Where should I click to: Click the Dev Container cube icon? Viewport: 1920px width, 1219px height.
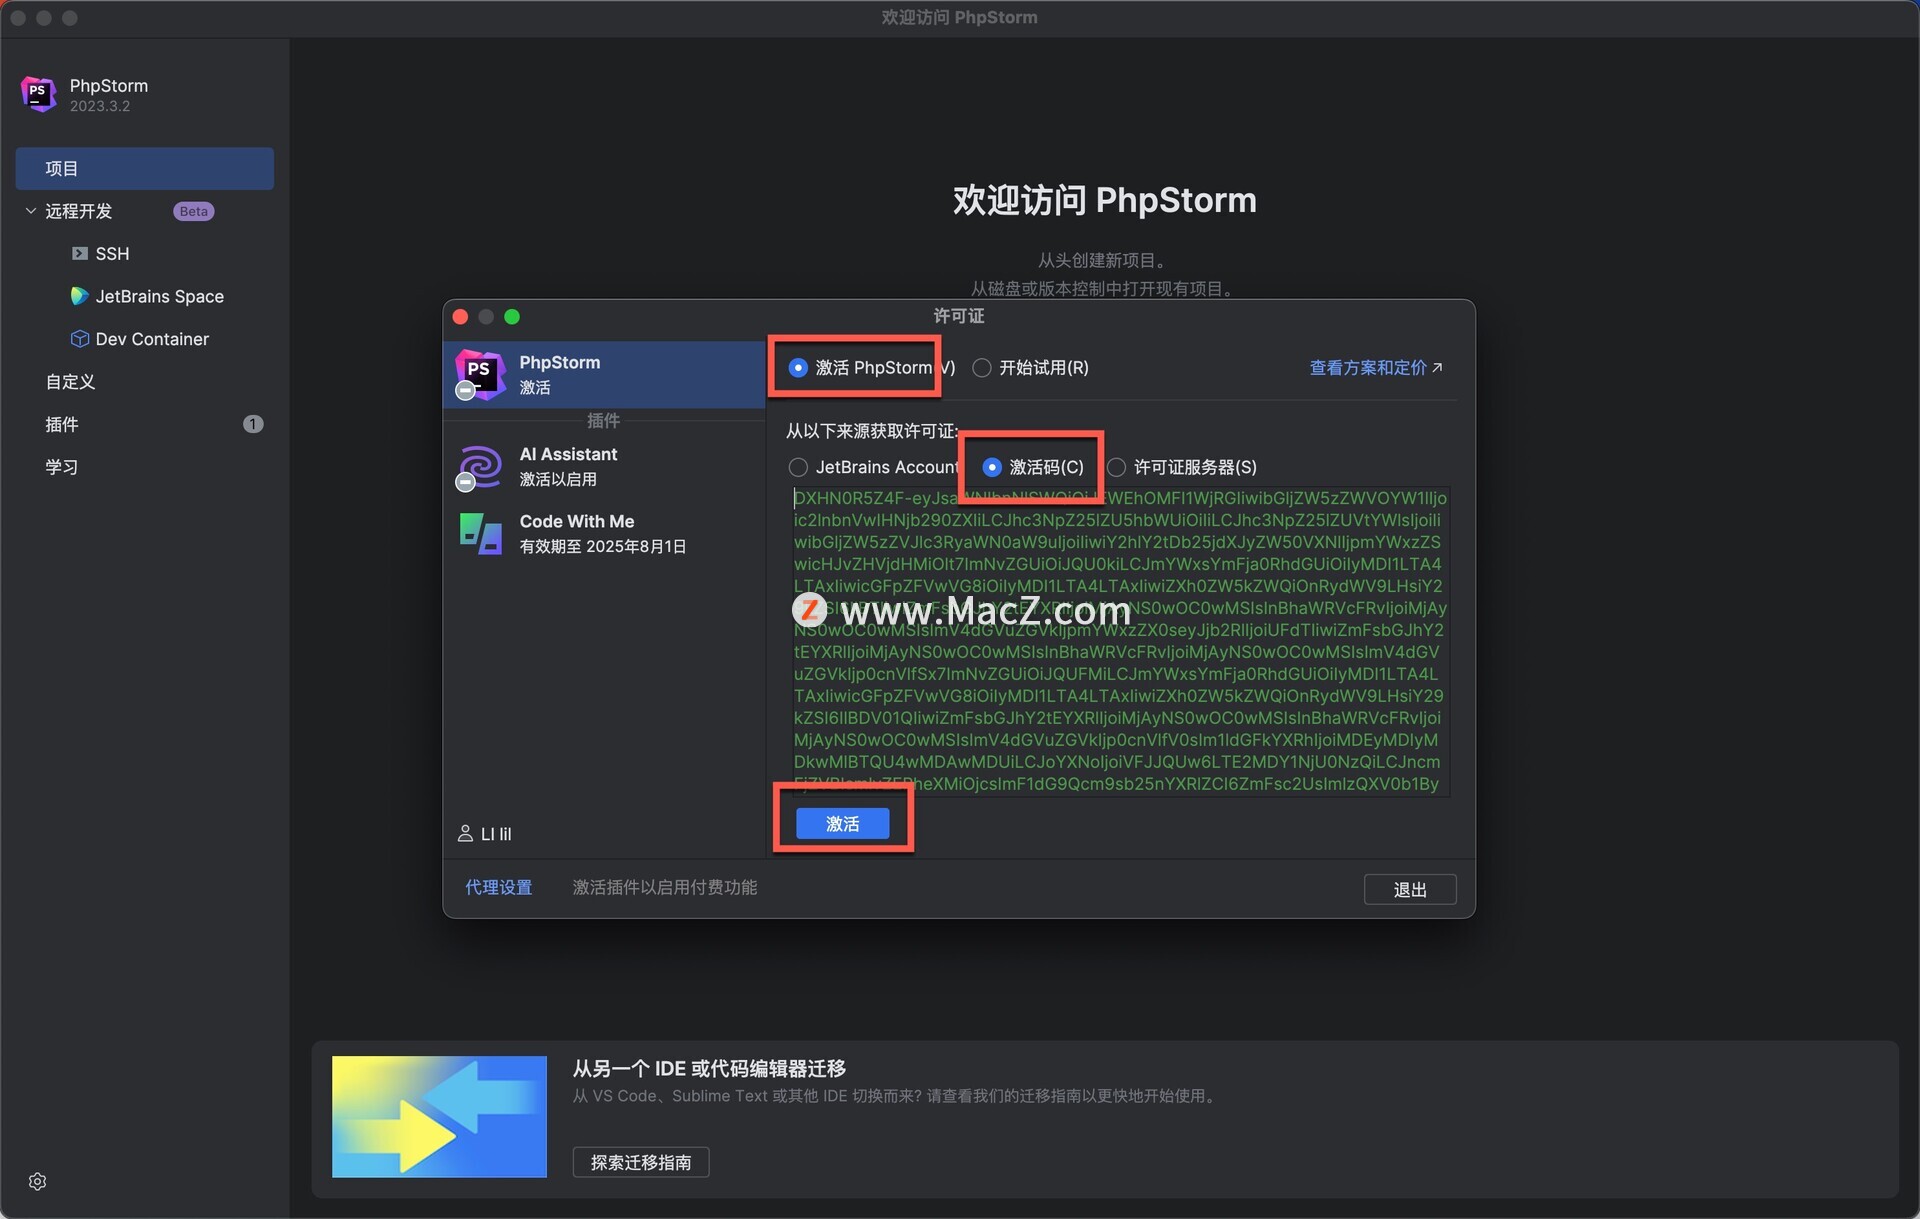(x=79, y=339)
